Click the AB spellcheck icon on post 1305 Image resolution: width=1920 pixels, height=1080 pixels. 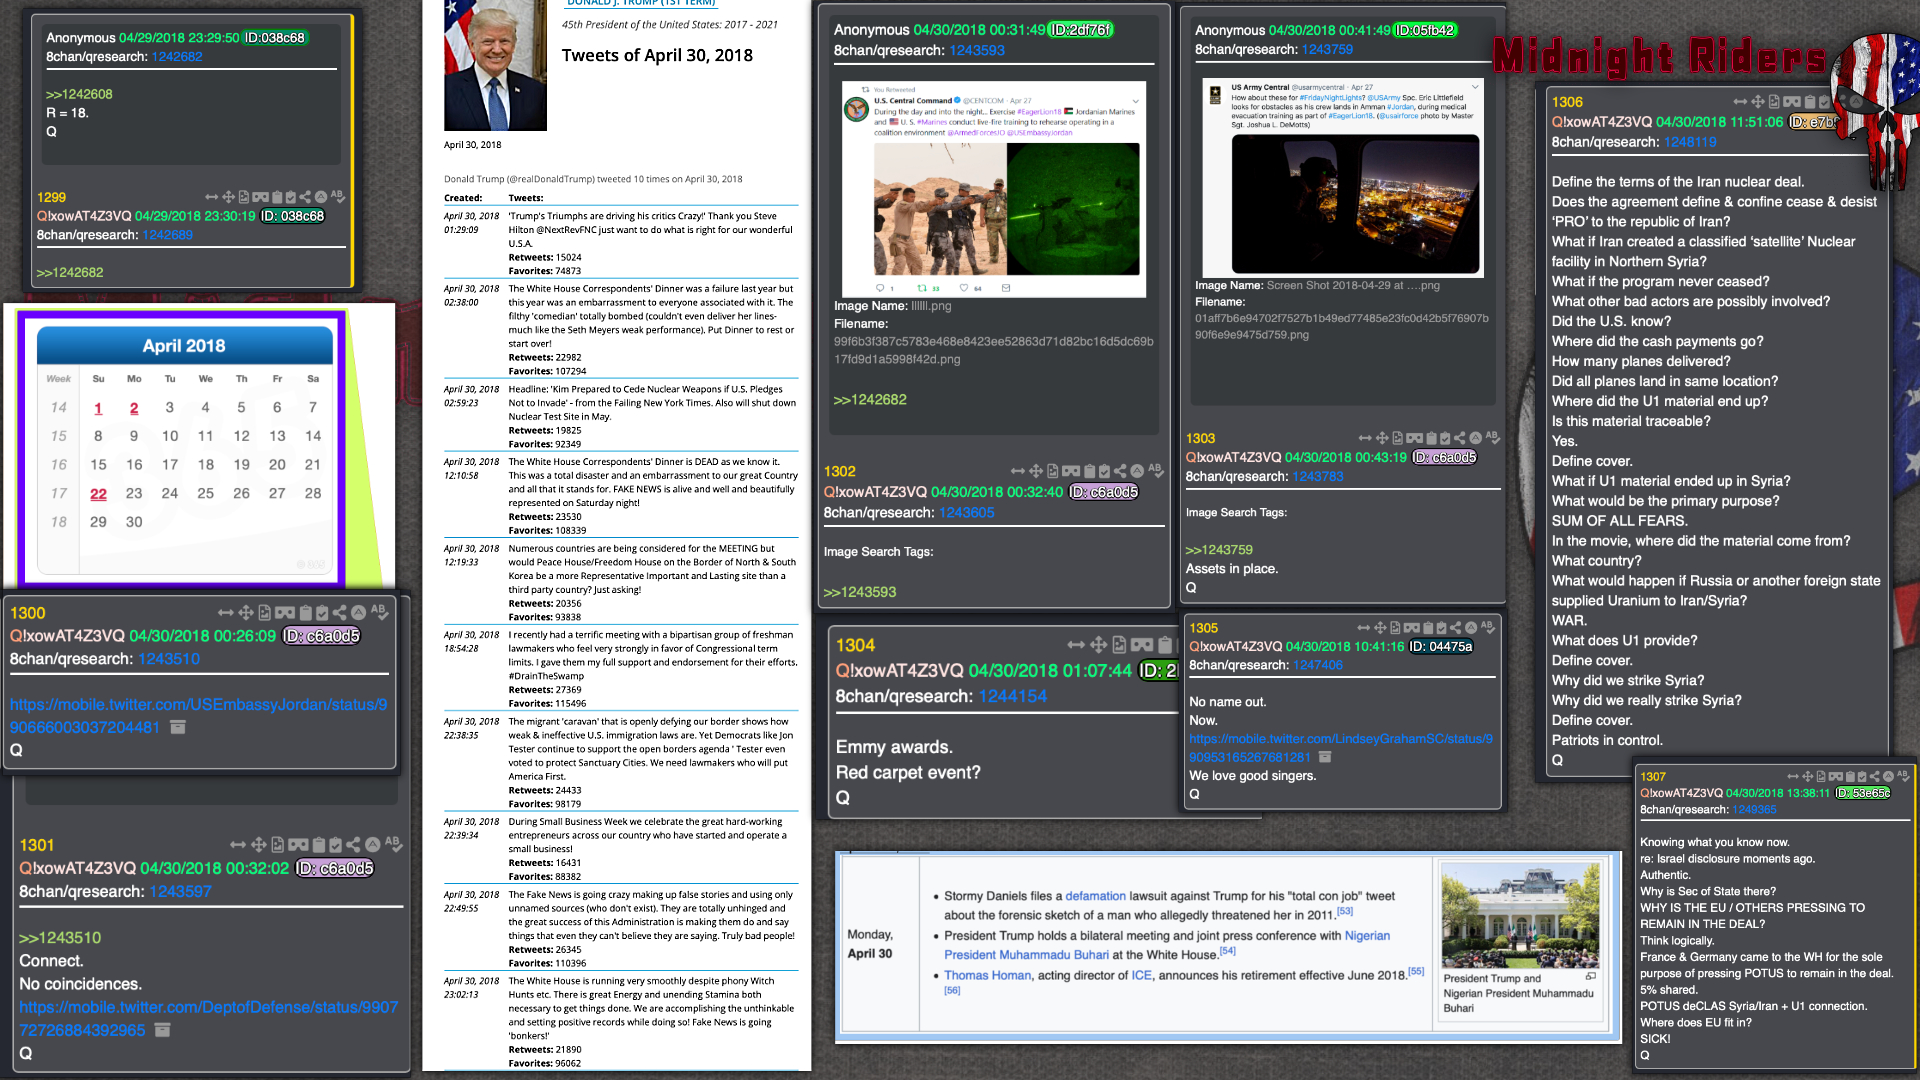[1488, 627]
